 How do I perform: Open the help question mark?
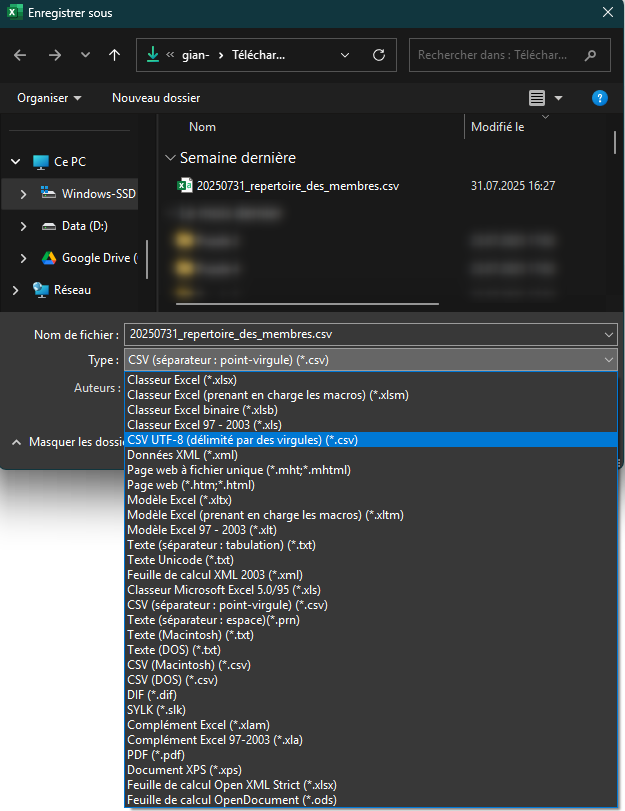[x=600, y=98]
